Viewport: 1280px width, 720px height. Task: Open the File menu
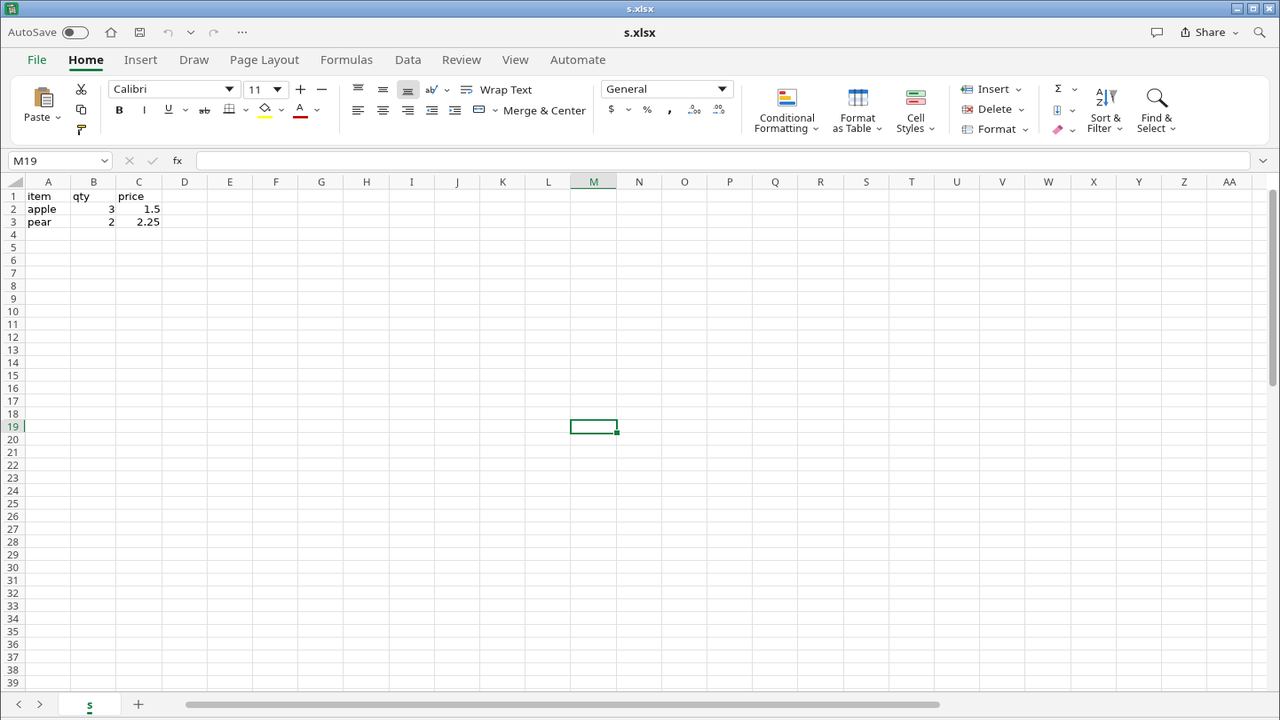37,60
